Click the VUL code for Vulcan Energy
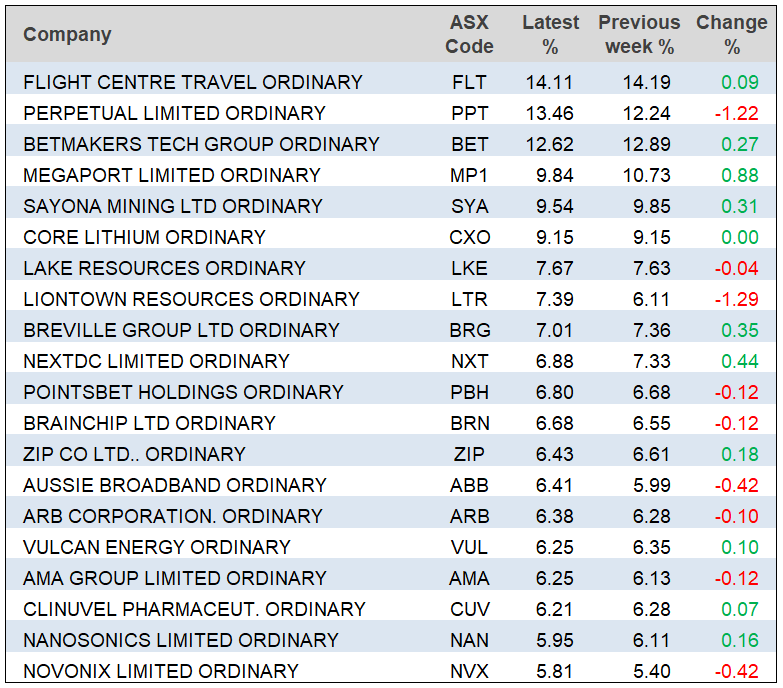783x688 pixels. [x=469, y=547]
